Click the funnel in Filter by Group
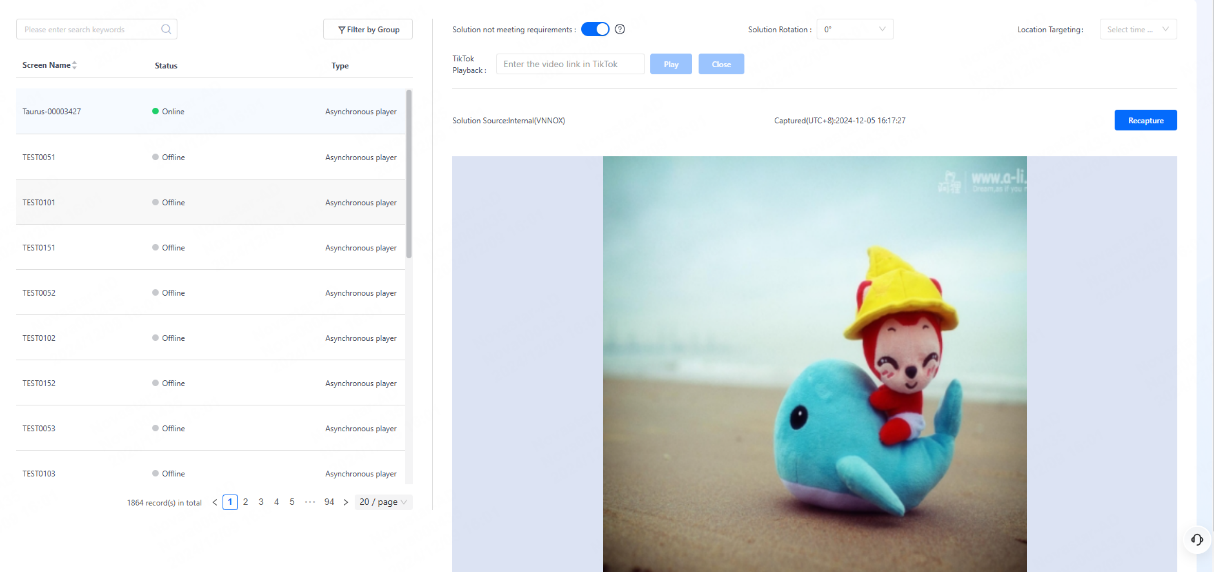The height and width of the screenshot is (572, 1214). tap(342, 30)
